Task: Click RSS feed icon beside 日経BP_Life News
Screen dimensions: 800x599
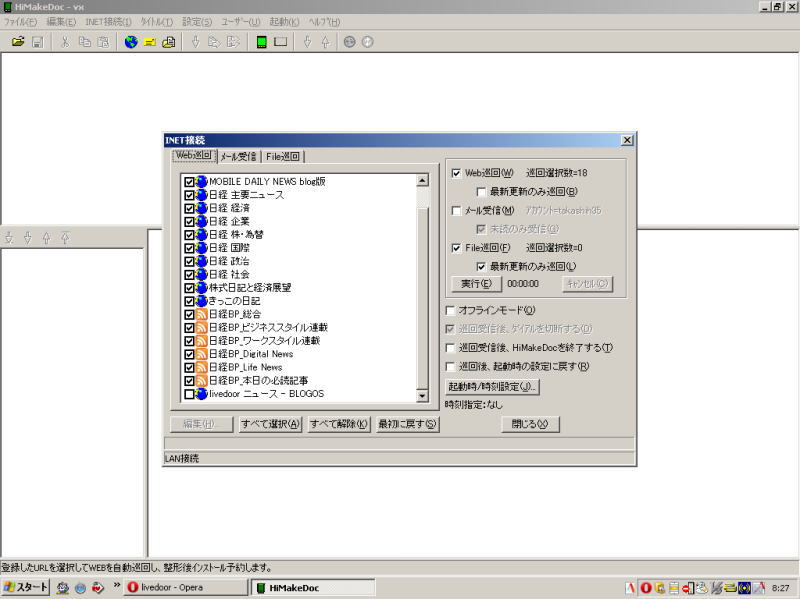Action: click(202, 367)
